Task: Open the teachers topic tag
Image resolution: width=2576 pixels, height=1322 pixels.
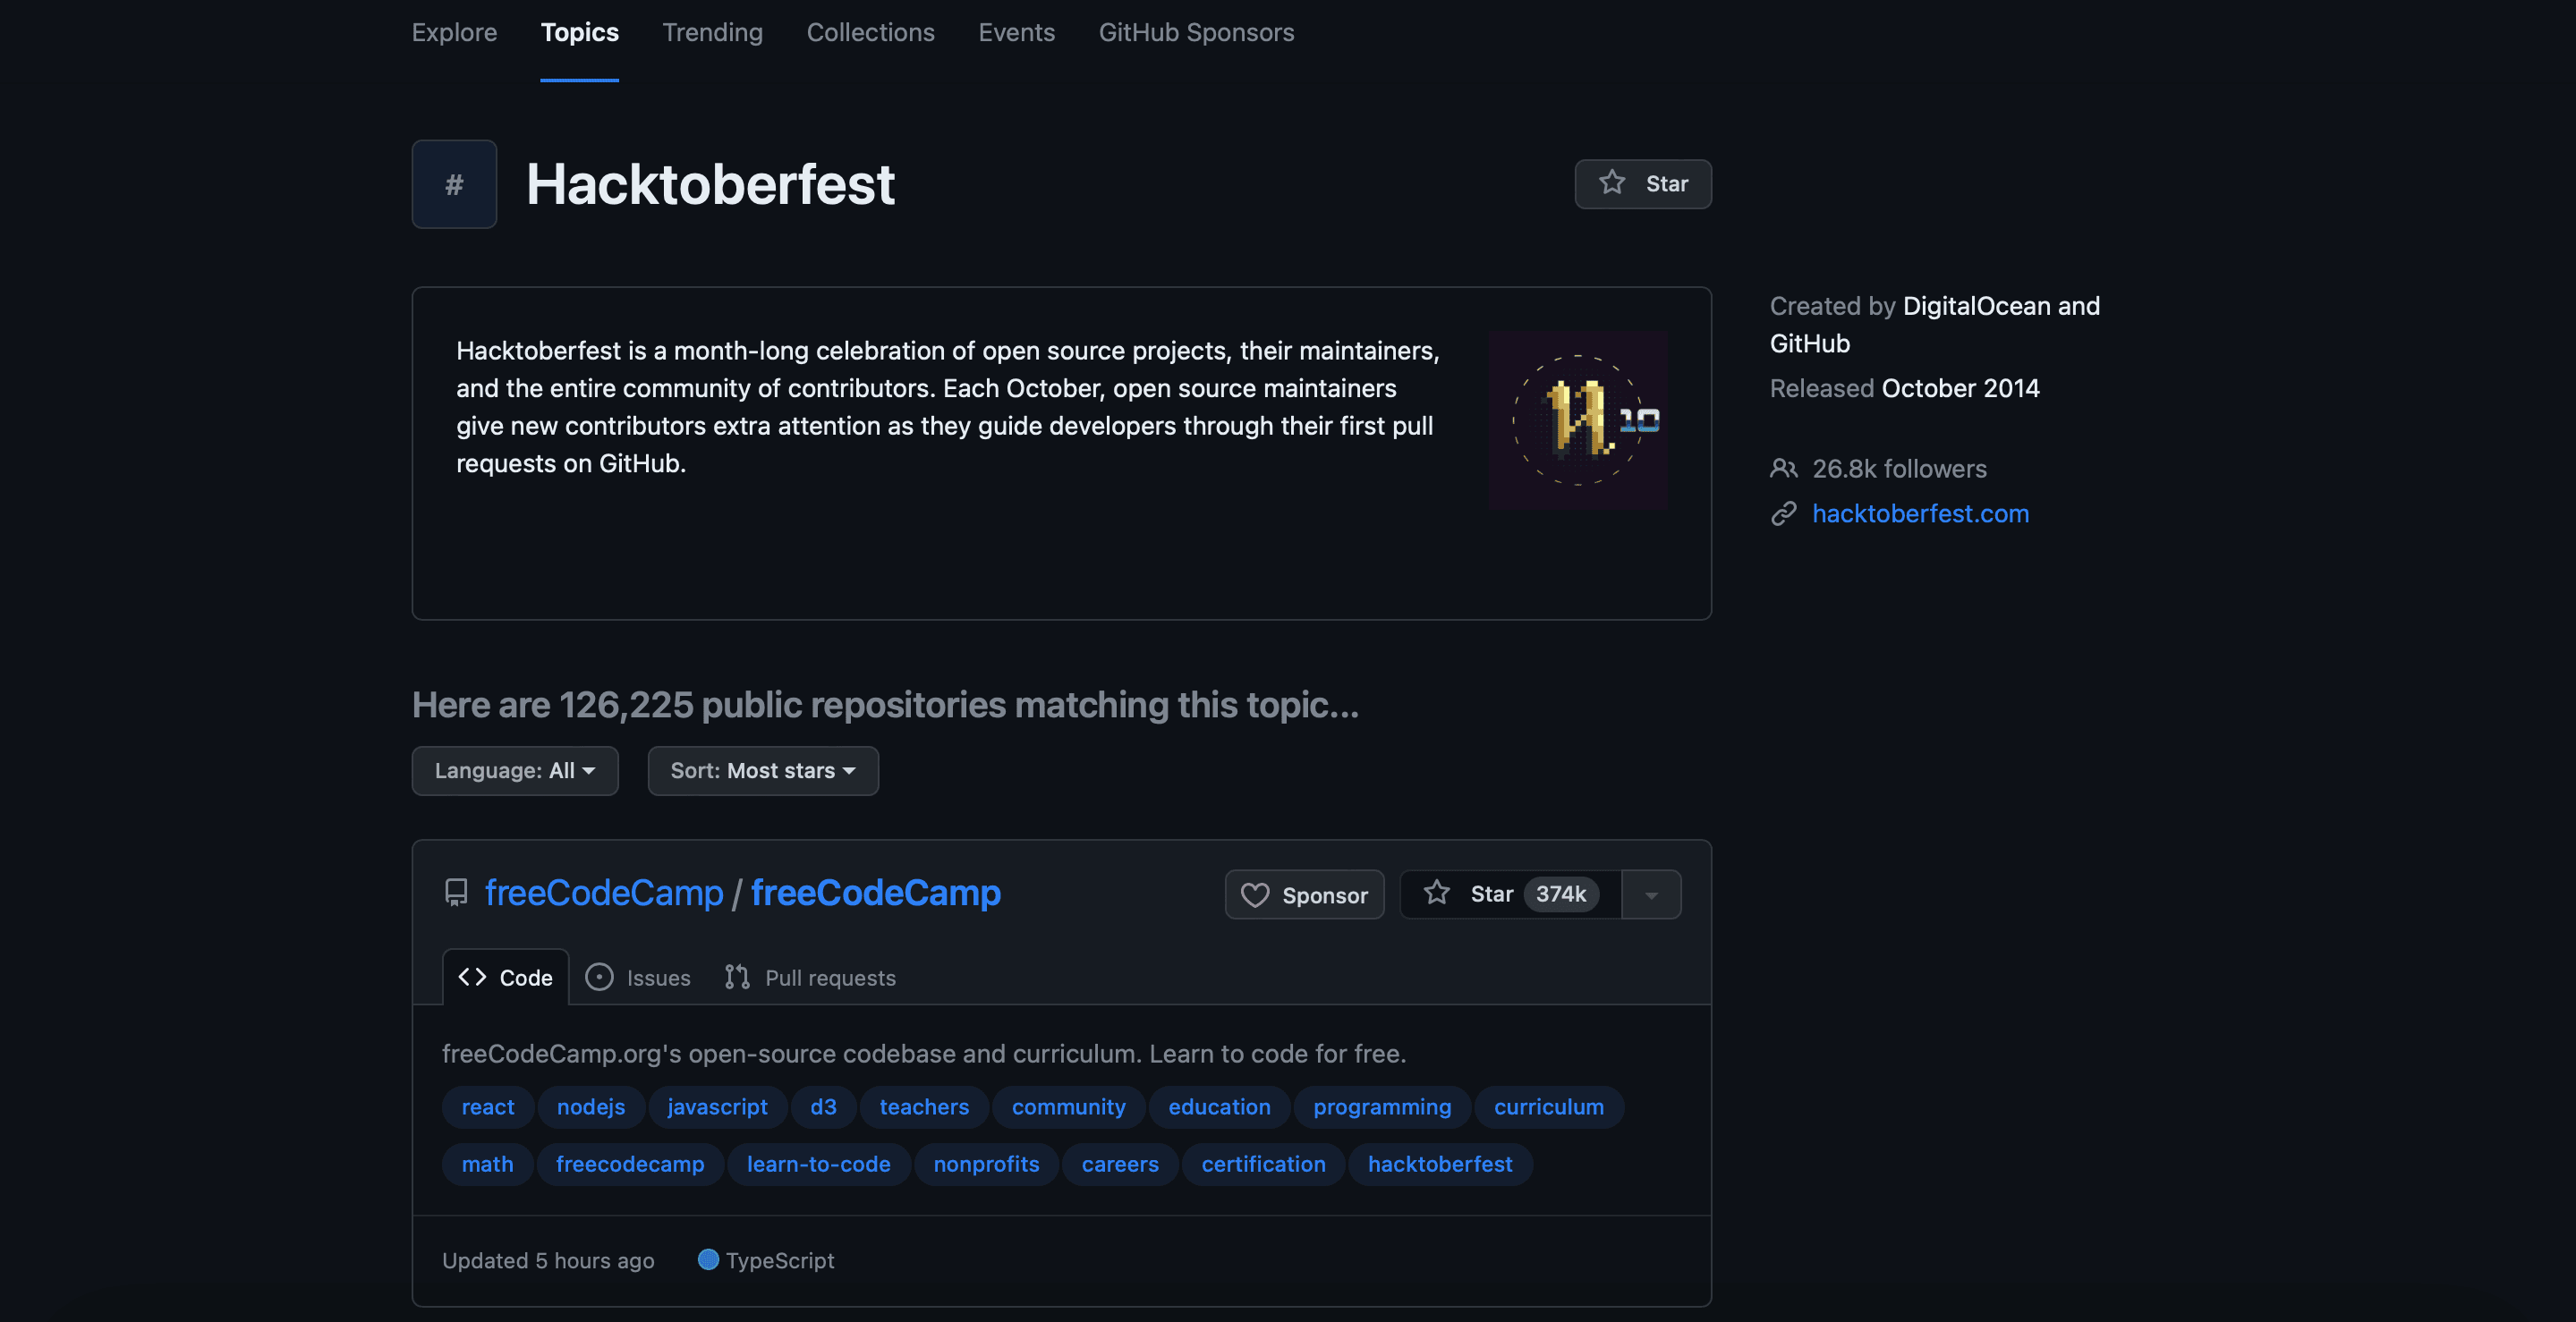Action: [924, 1107]
